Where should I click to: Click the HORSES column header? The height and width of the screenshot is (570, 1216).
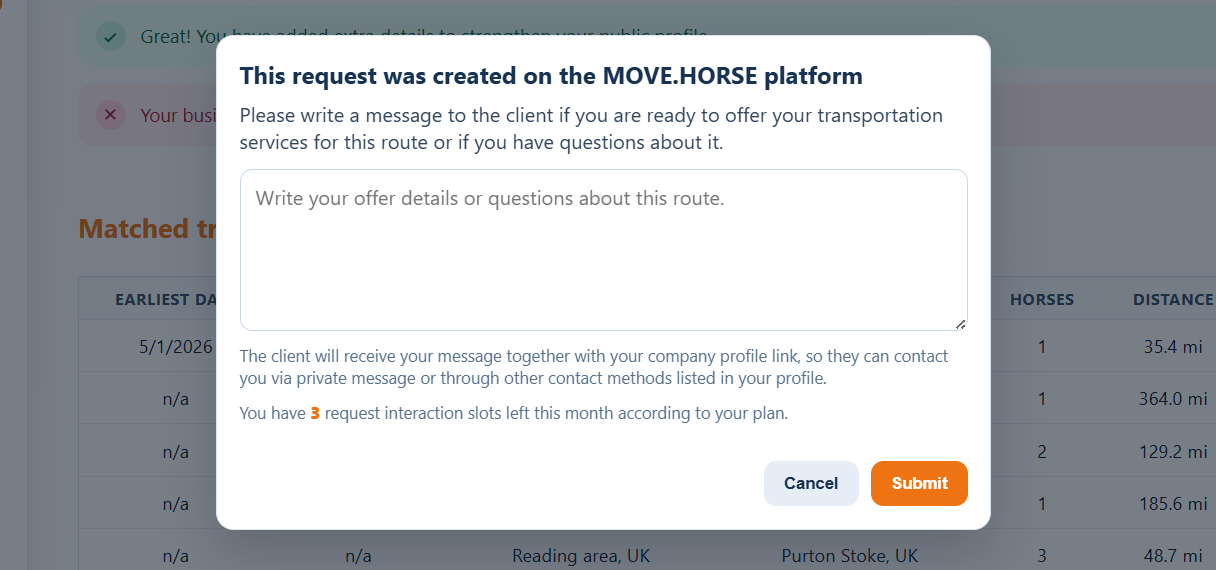coord(1042,299)
